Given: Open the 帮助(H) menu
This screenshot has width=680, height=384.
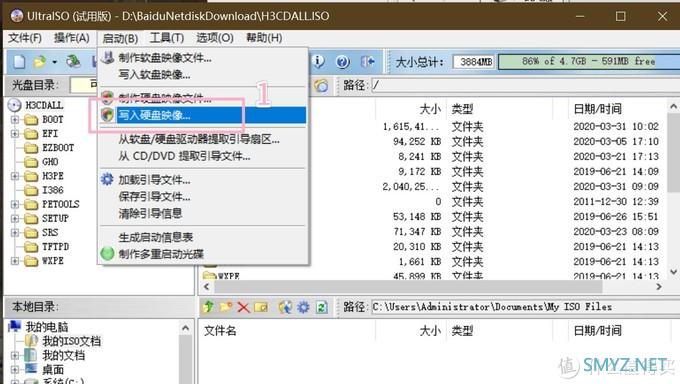Looking at the screenshot, I should (x=264, y=38).
